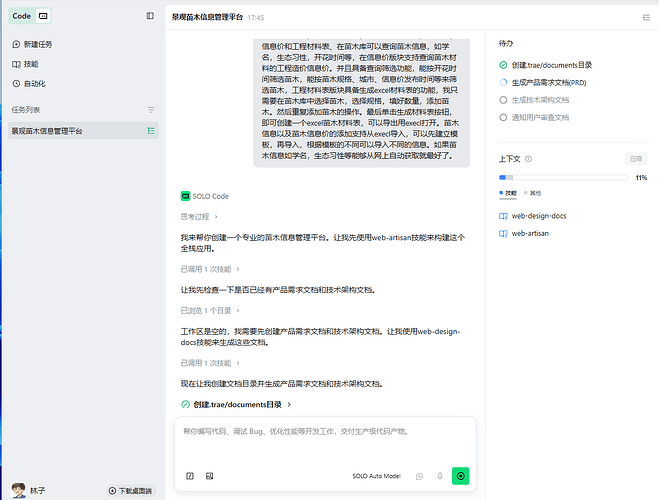Click the 17:45 timestamp in header
This screenshot has height=500, width=659.
point(256,18)
